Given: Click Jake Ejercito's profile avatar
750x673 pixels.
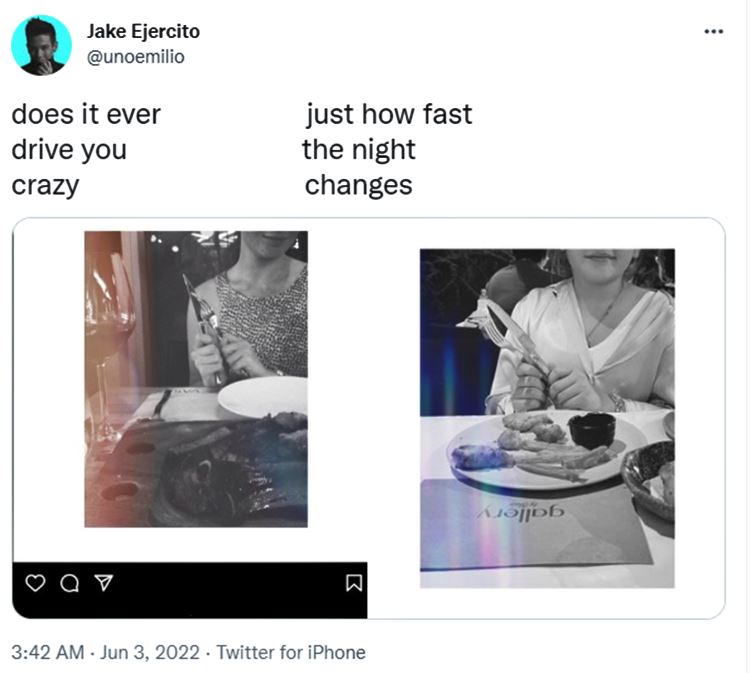Looking at the screenshot, I should coord(41,45).
